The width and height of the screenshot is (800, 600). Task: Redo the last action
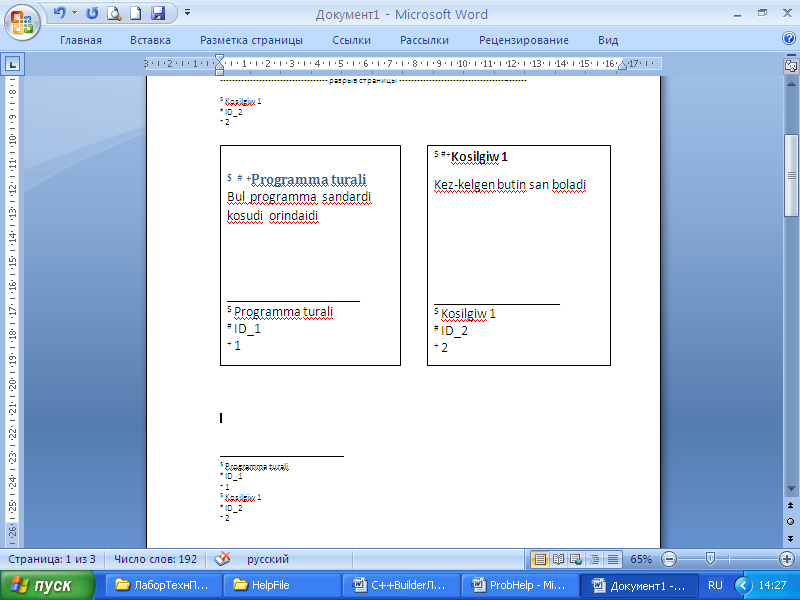coord(92,13)
